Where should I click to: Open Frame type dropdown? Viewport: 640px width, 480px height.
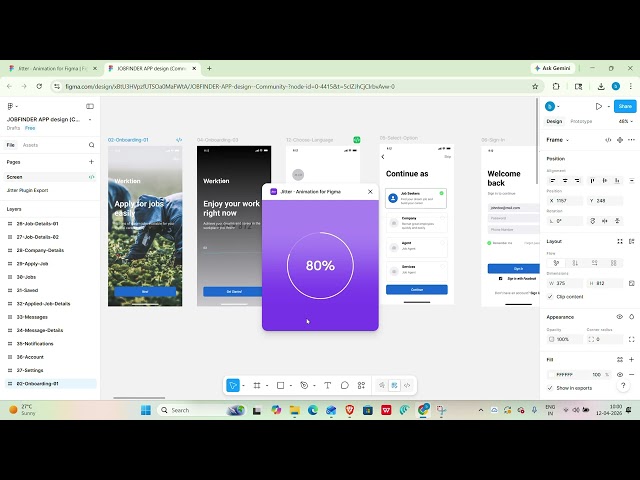(x=558, y=140)
